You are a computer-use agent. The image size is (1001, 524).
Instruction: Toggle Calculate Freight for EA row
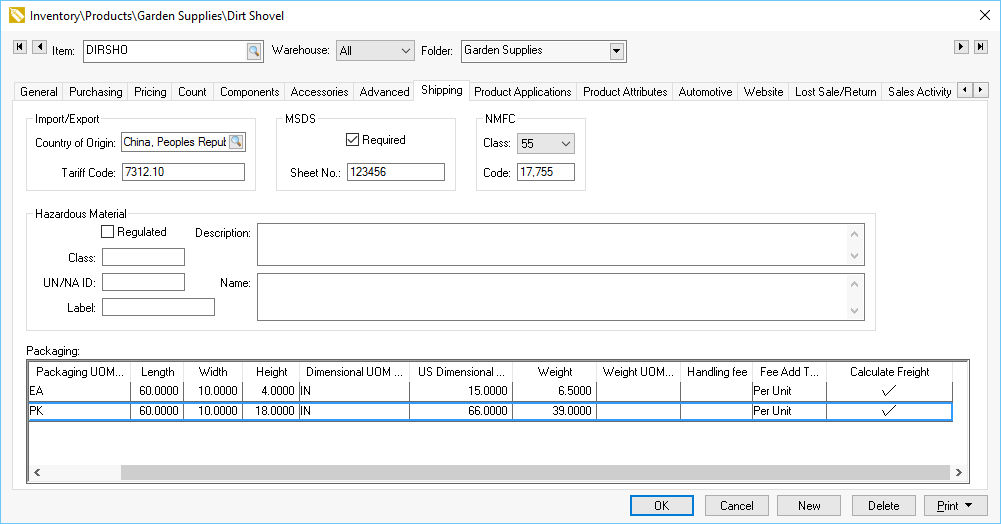[888, 391]
